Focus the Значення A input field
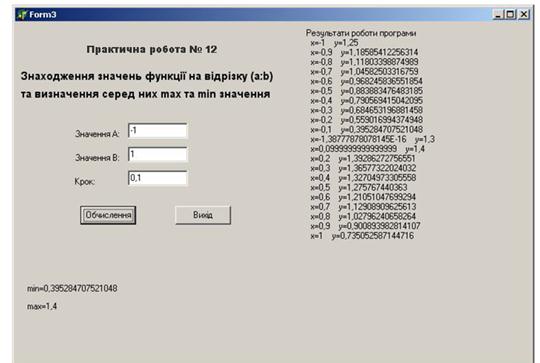The height and width of the screenshot is (363, 540). (158, 131)
